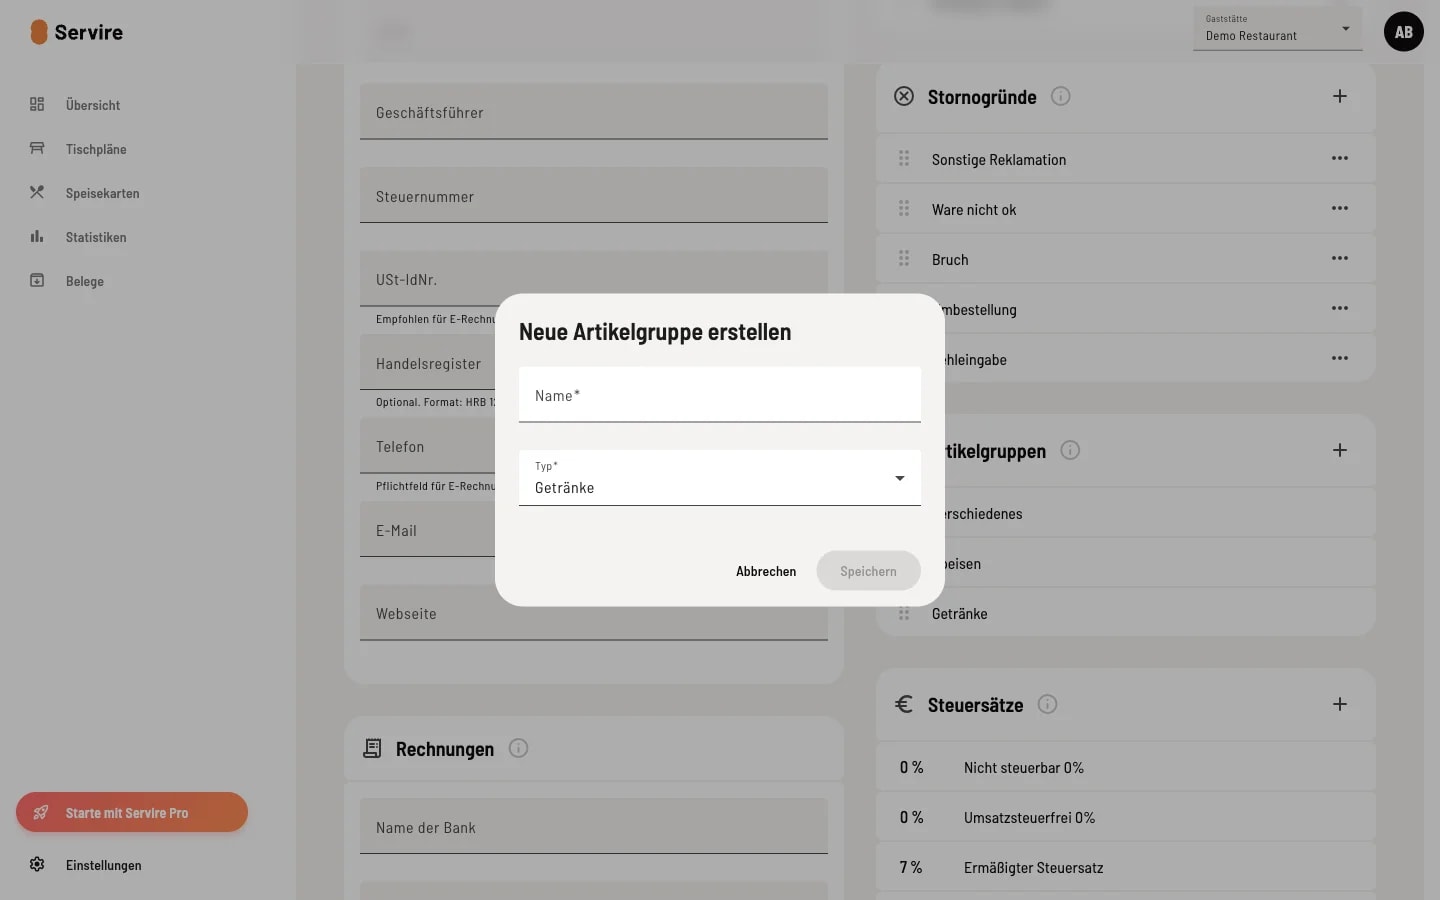This screenshot has width=1440, height=900.
Task: Open the Gaststätte Demo Restaurant dropdown
Action: coord(1277,28)
